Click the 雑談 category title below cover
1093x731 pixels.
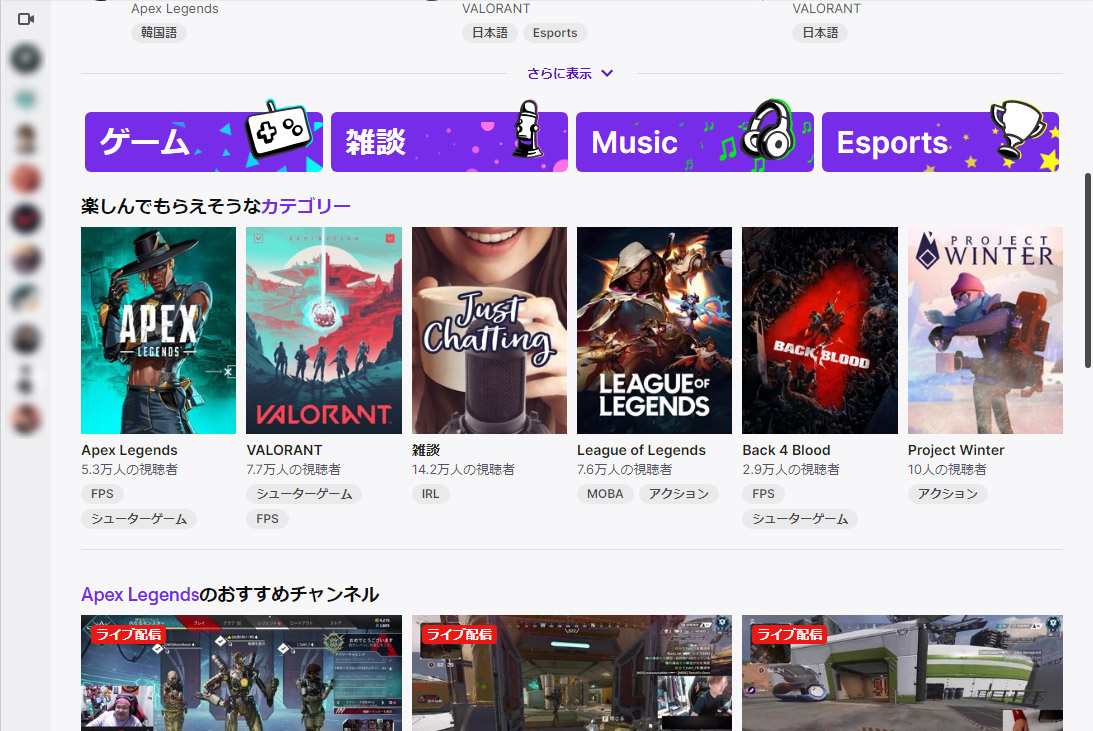(426, 450)
